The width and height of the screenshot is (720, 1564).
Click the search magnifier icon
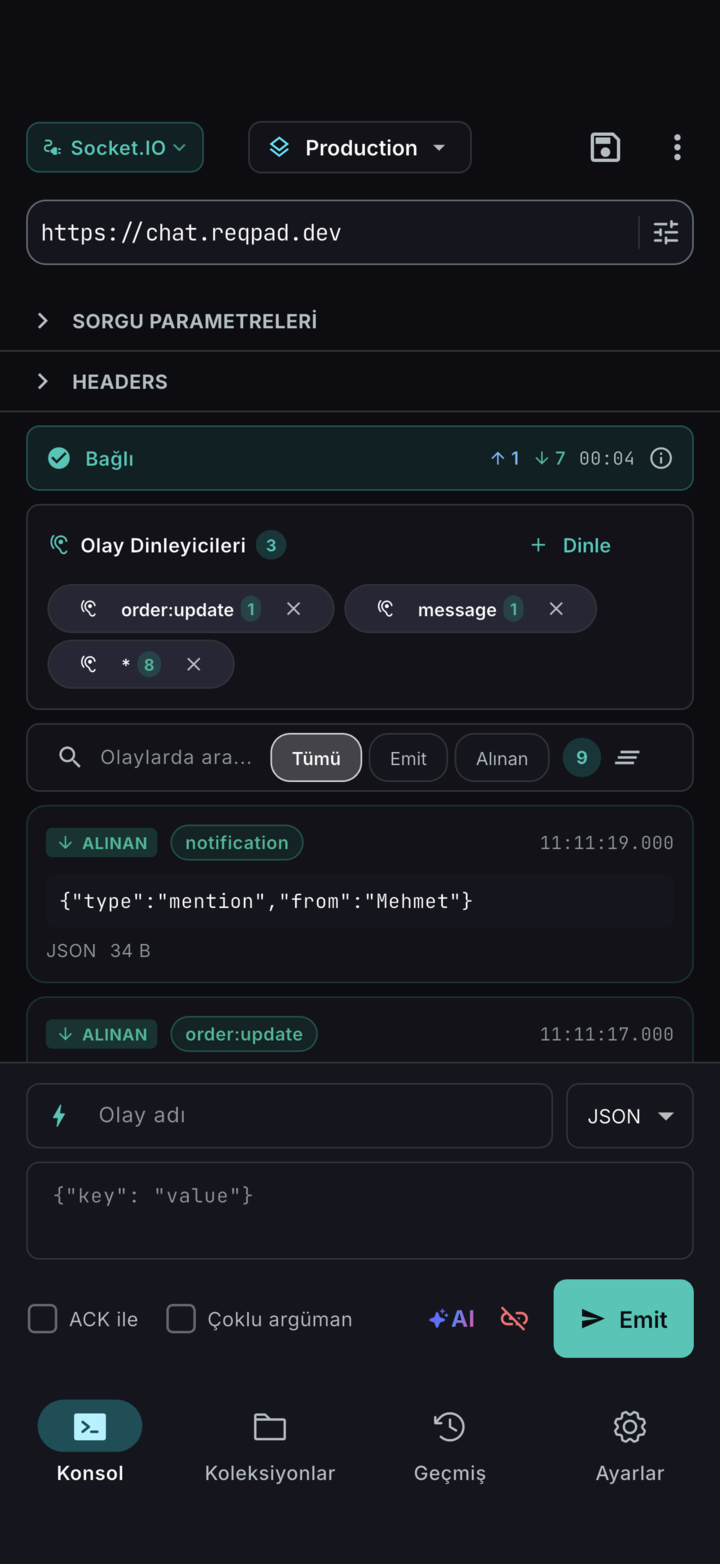(x=69, y=758)
